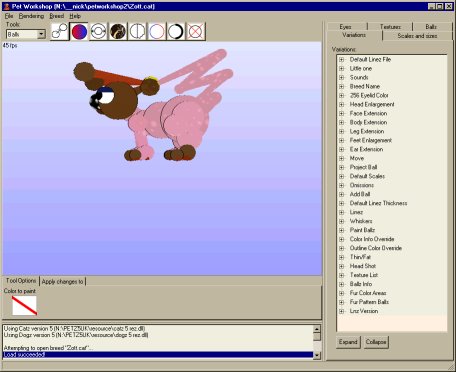Select the thick black outline circle tool
The image size is (456, 372).
[176, 32]
